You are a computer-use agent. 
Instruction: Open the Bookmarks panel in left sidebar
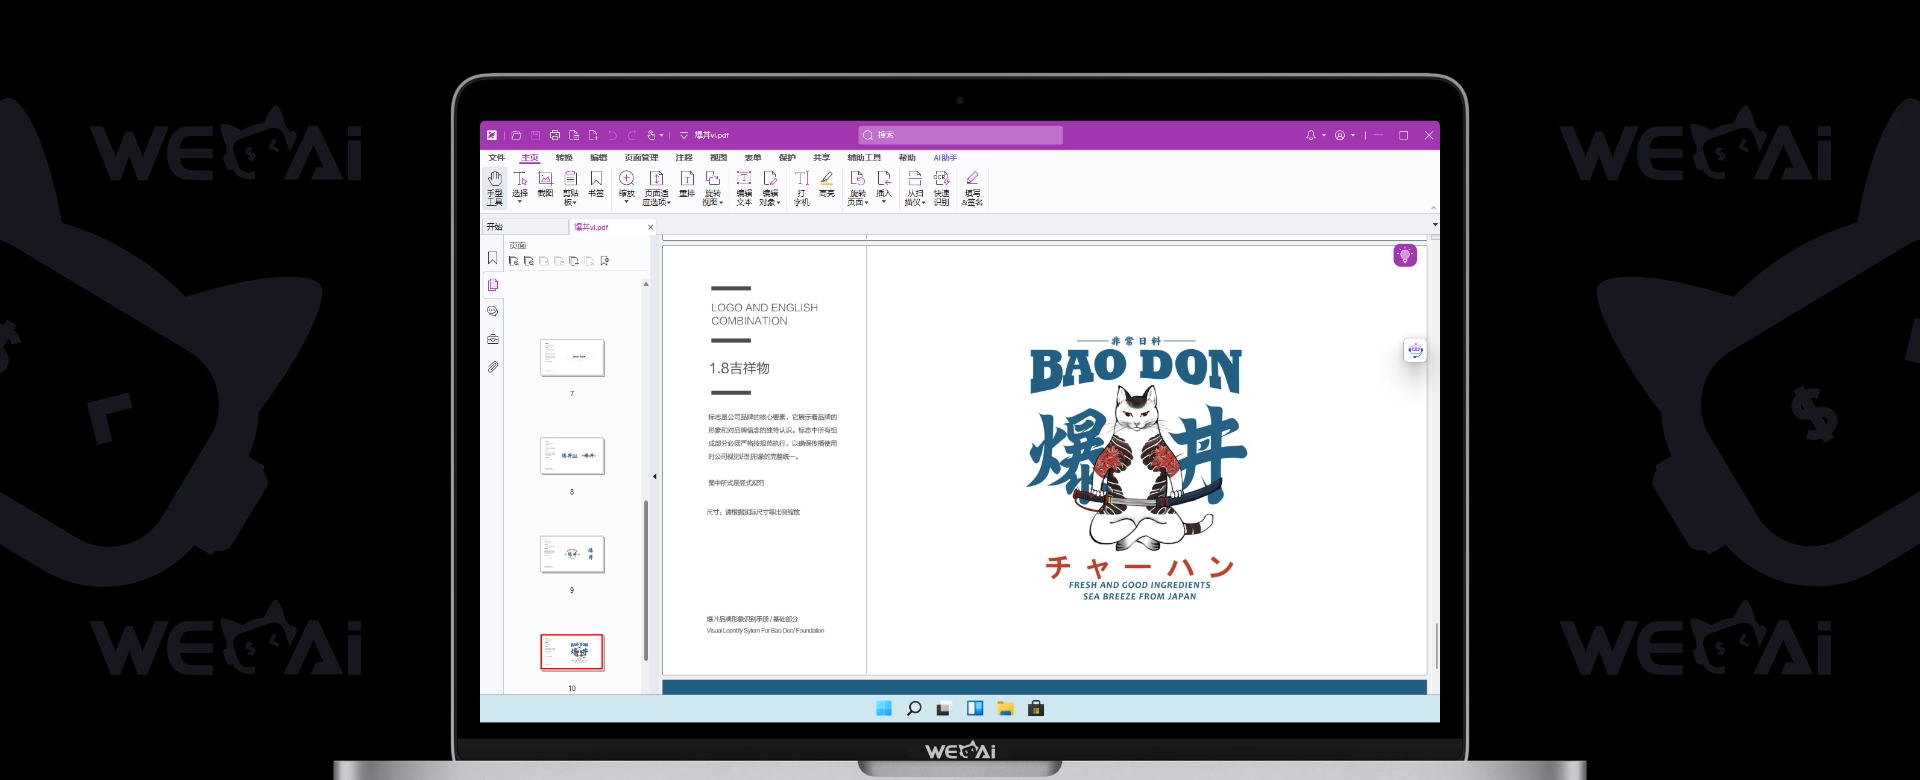(492, 258)
